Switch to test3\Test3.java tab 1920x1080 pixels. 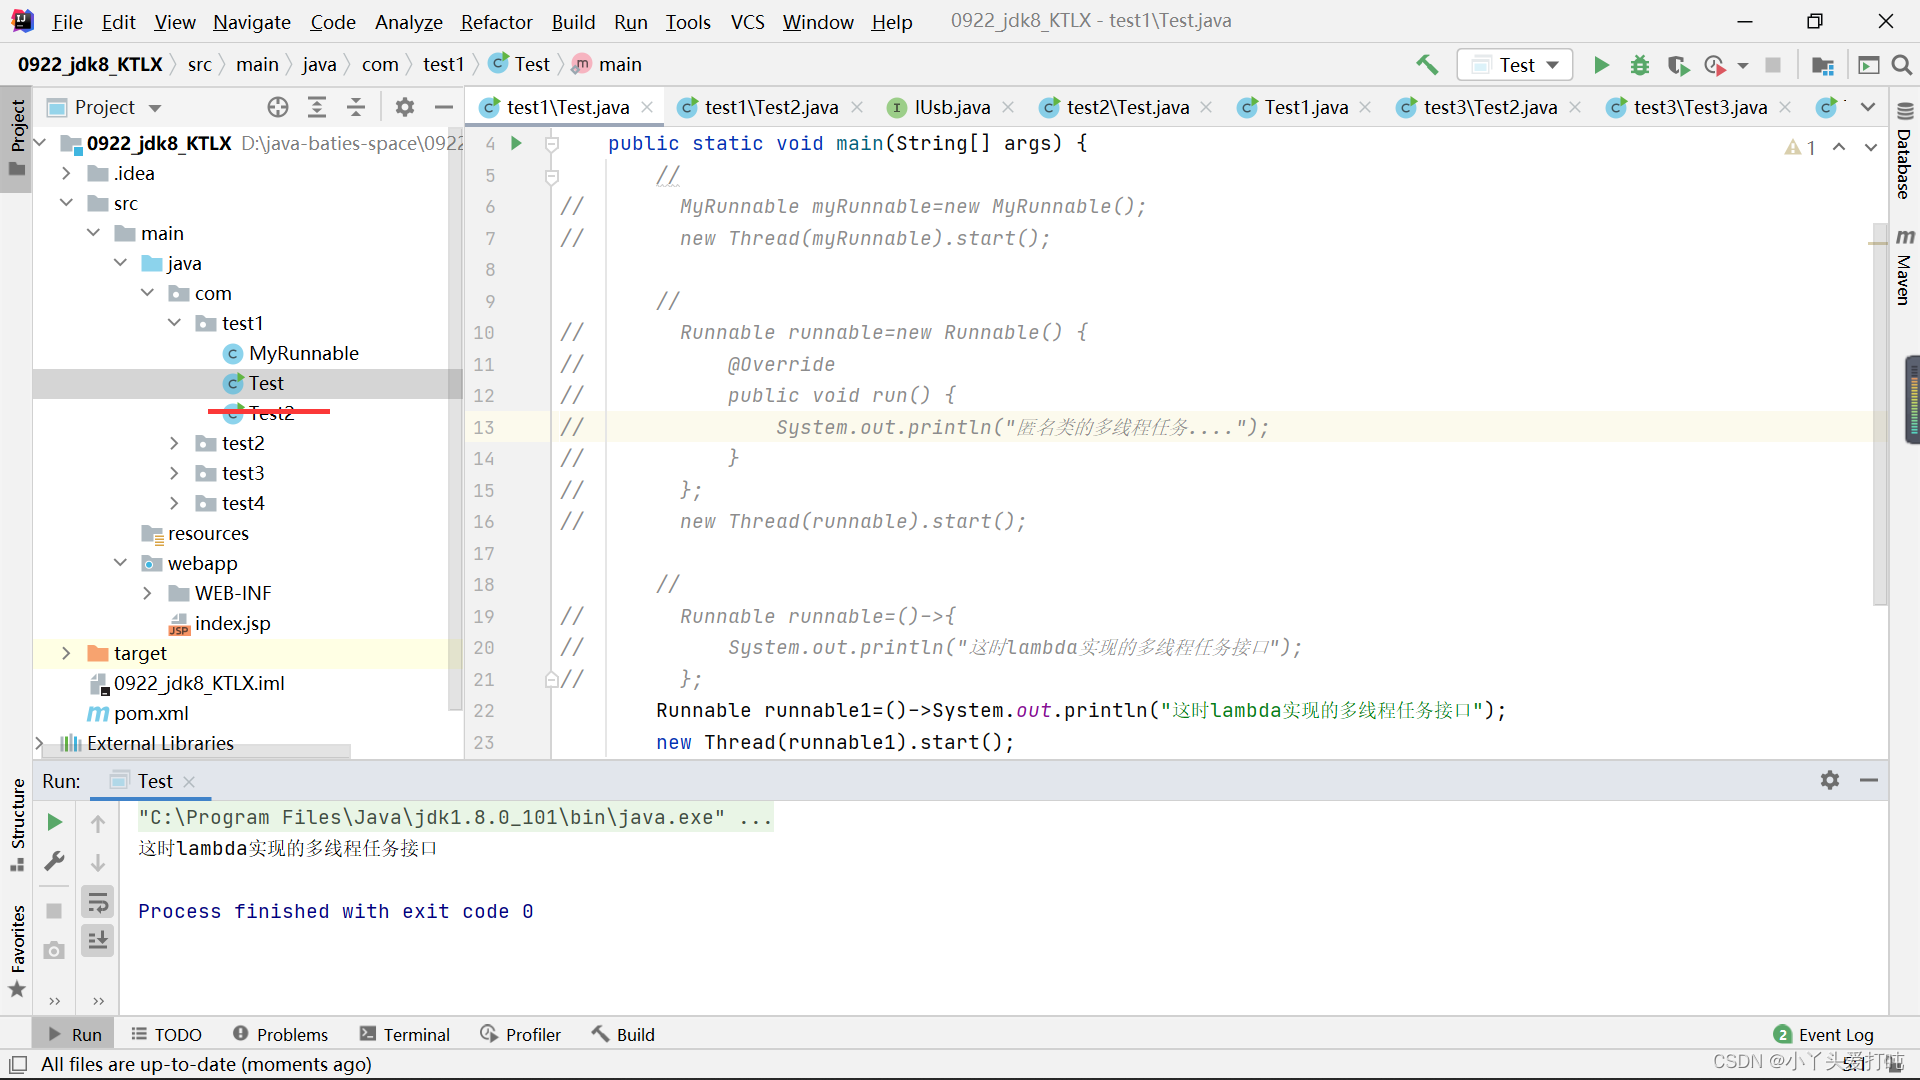[1699, 107]
